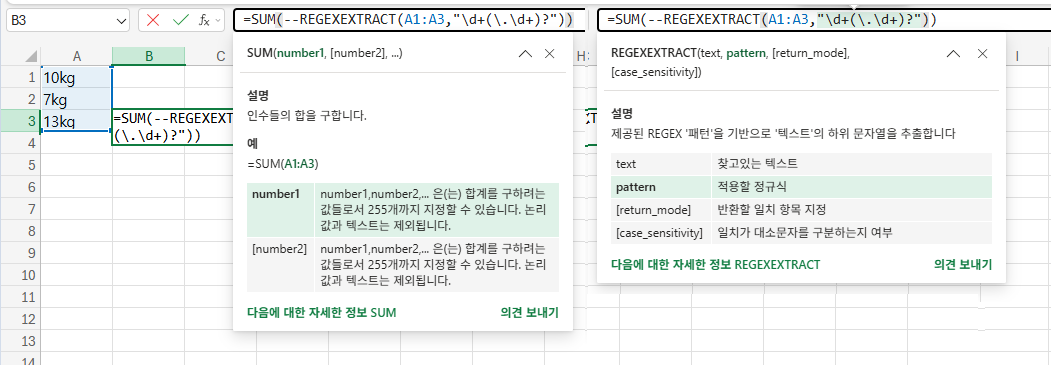The width and height of the screenshot is (1051, 365).
Task: Open the 'more information about REGEXEXTRACT' link
Action: point(715,264)
